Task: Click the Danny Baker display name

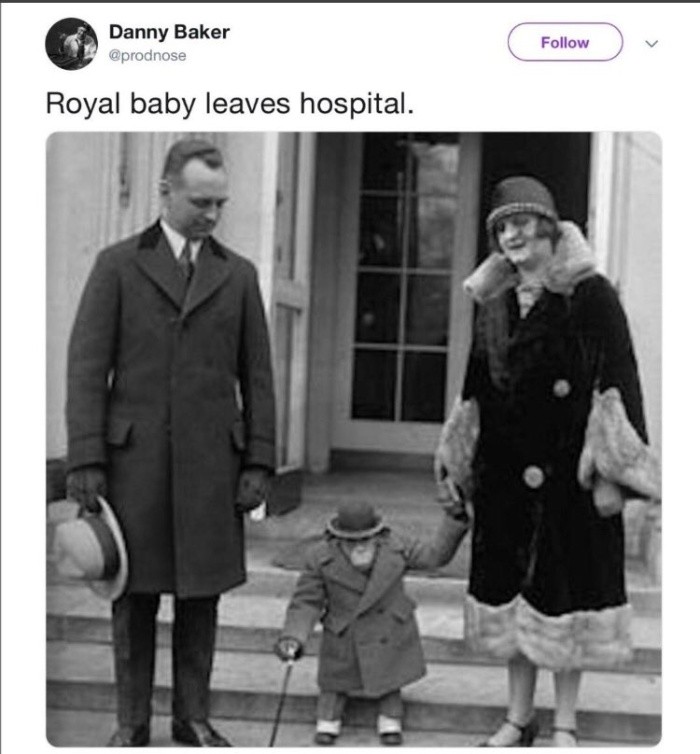Action: click(x=169, y=32)
